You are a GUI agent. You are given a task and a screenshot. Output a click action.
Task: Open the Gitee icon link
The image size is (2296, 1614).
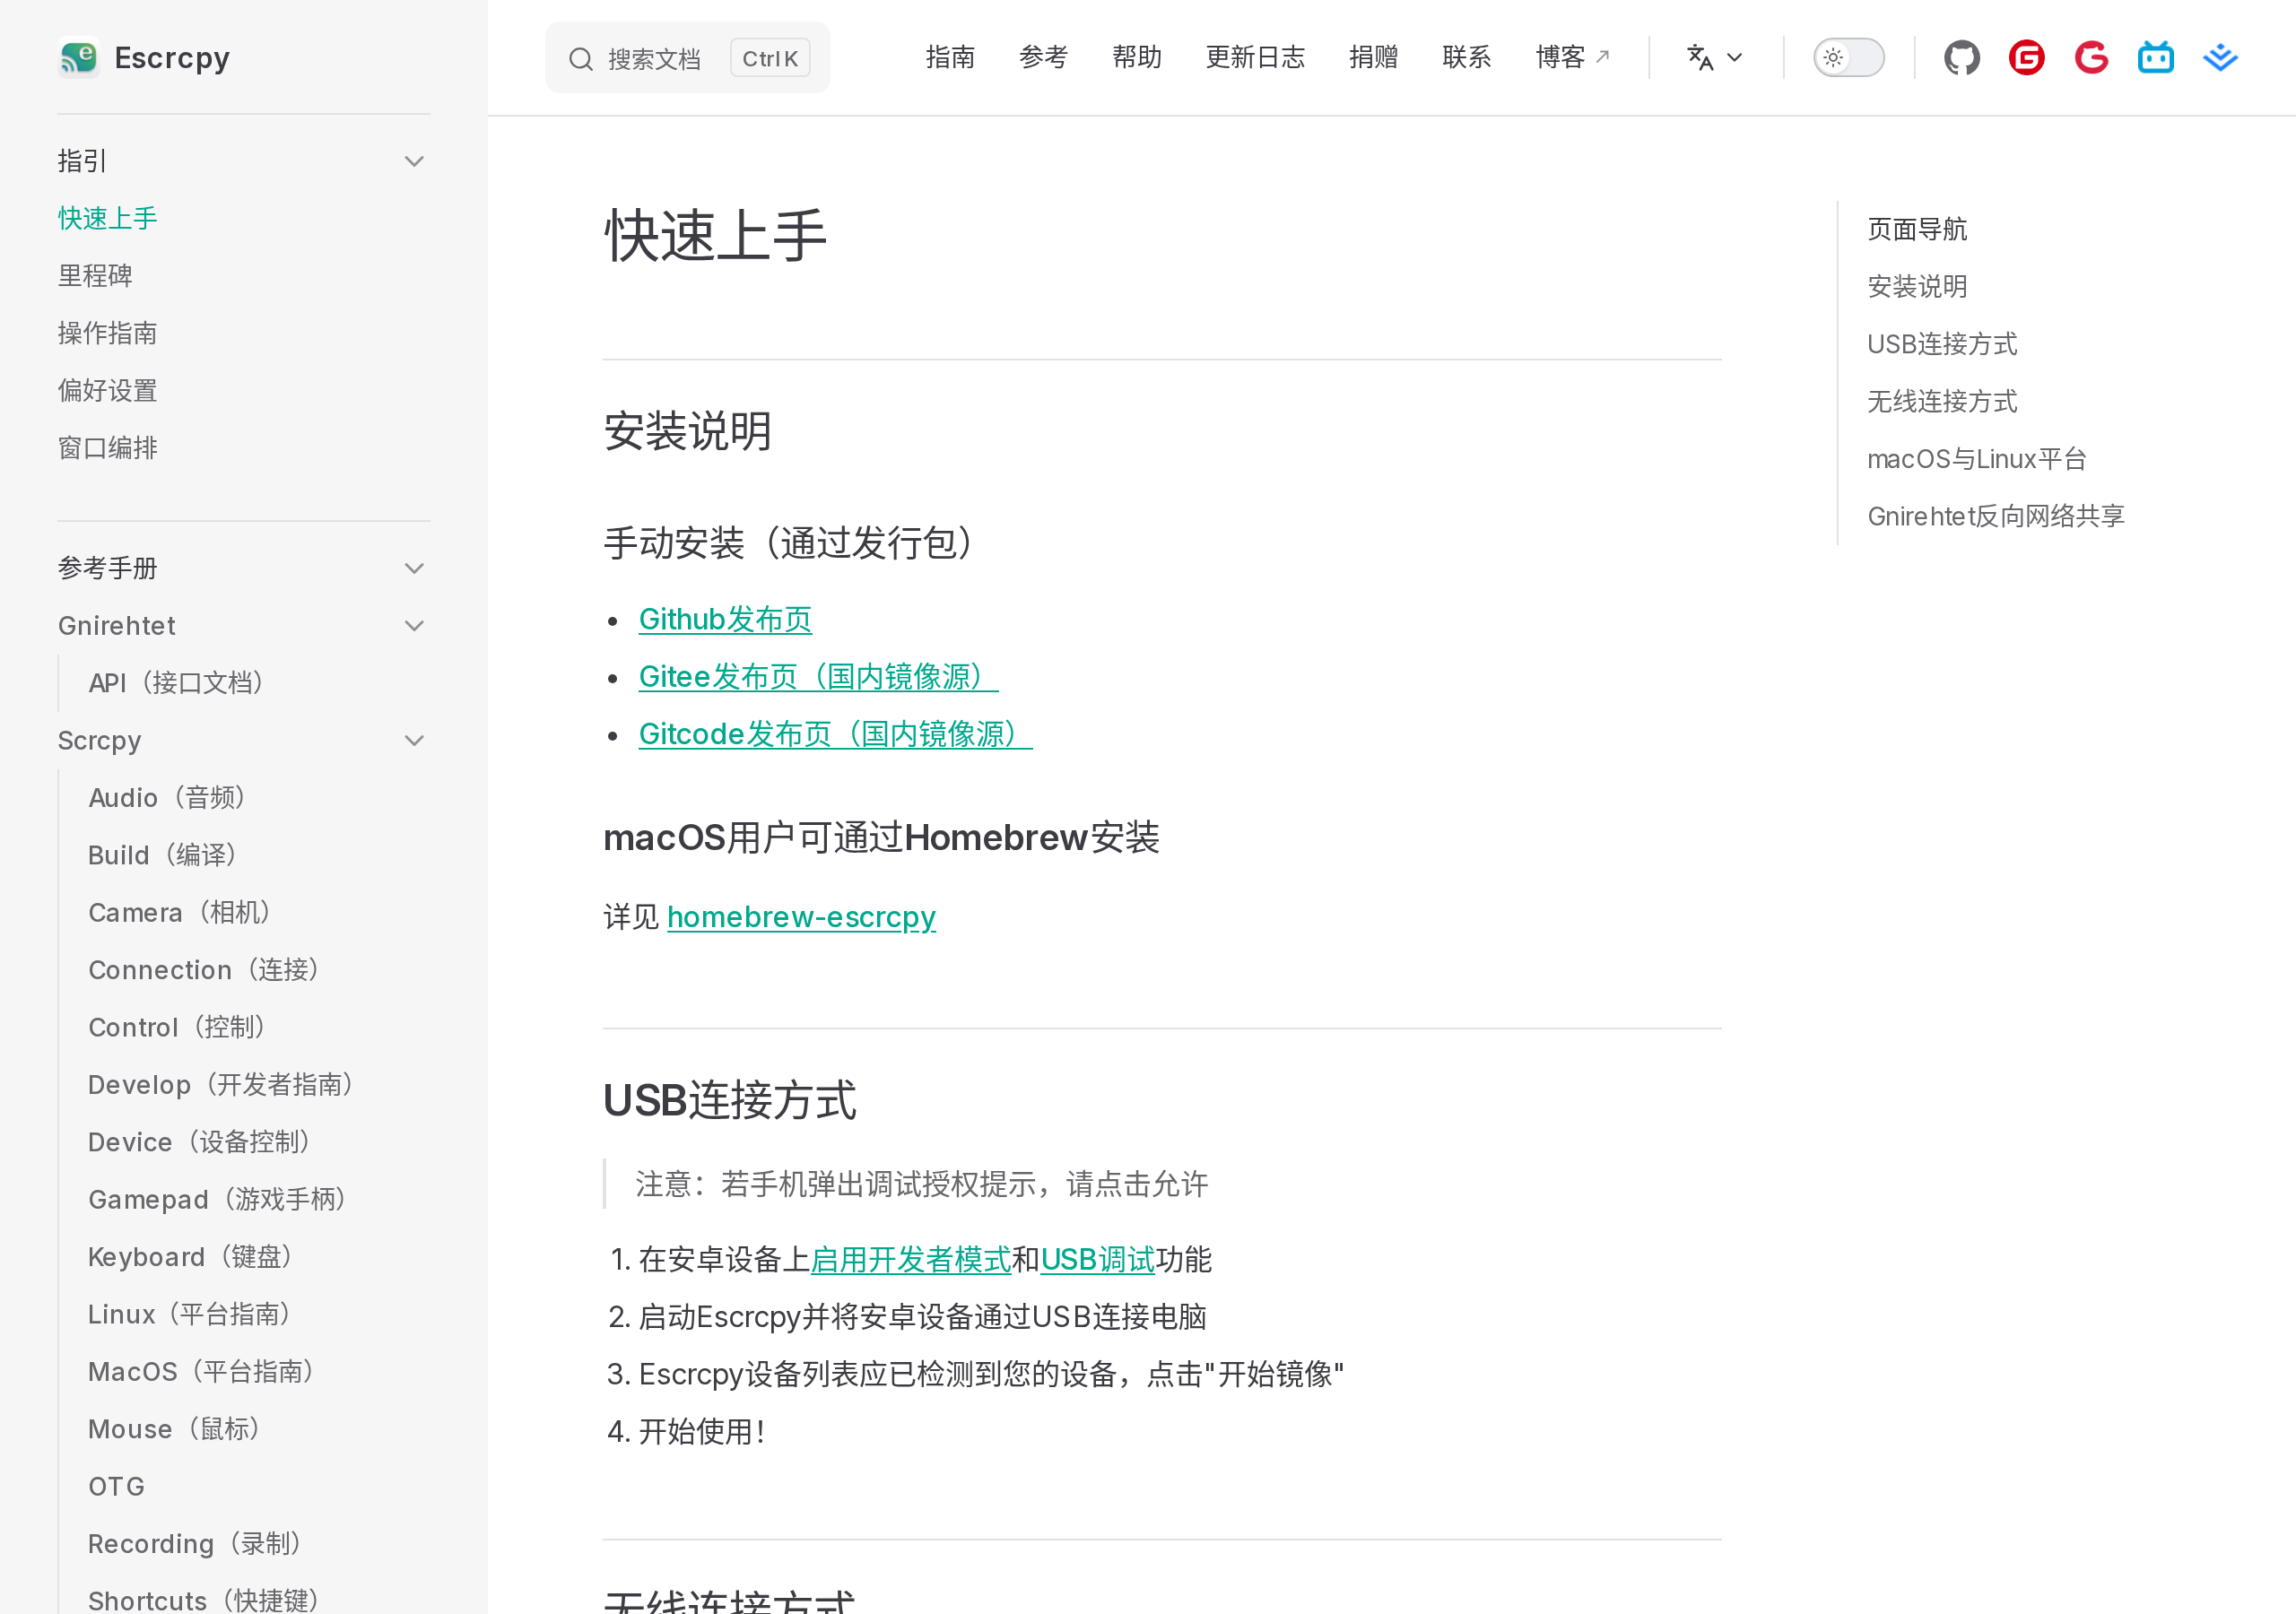2027,58
